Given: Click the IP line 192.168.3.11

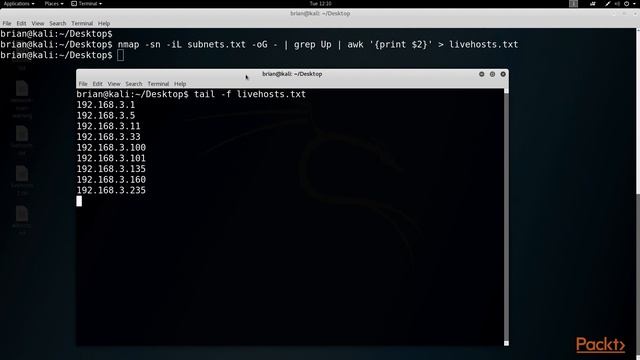Looking at the screenshot, I should pos(108,126).
